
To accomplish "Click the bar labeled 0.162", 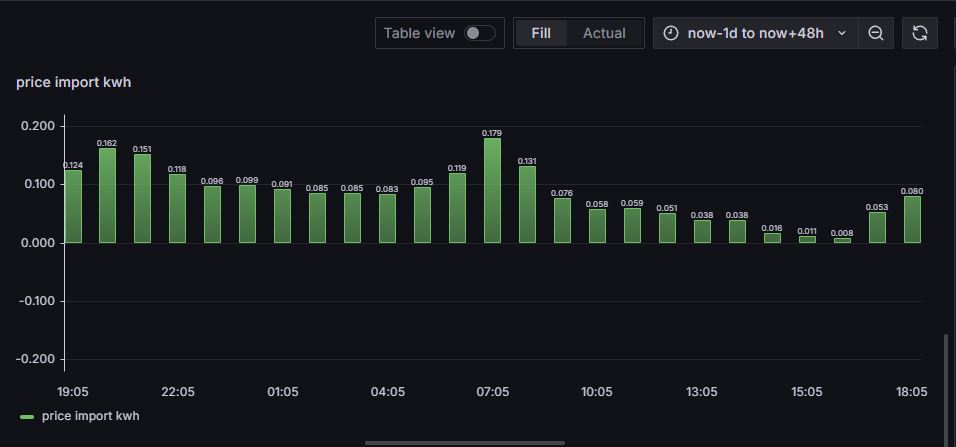I will tap(107, 195).
